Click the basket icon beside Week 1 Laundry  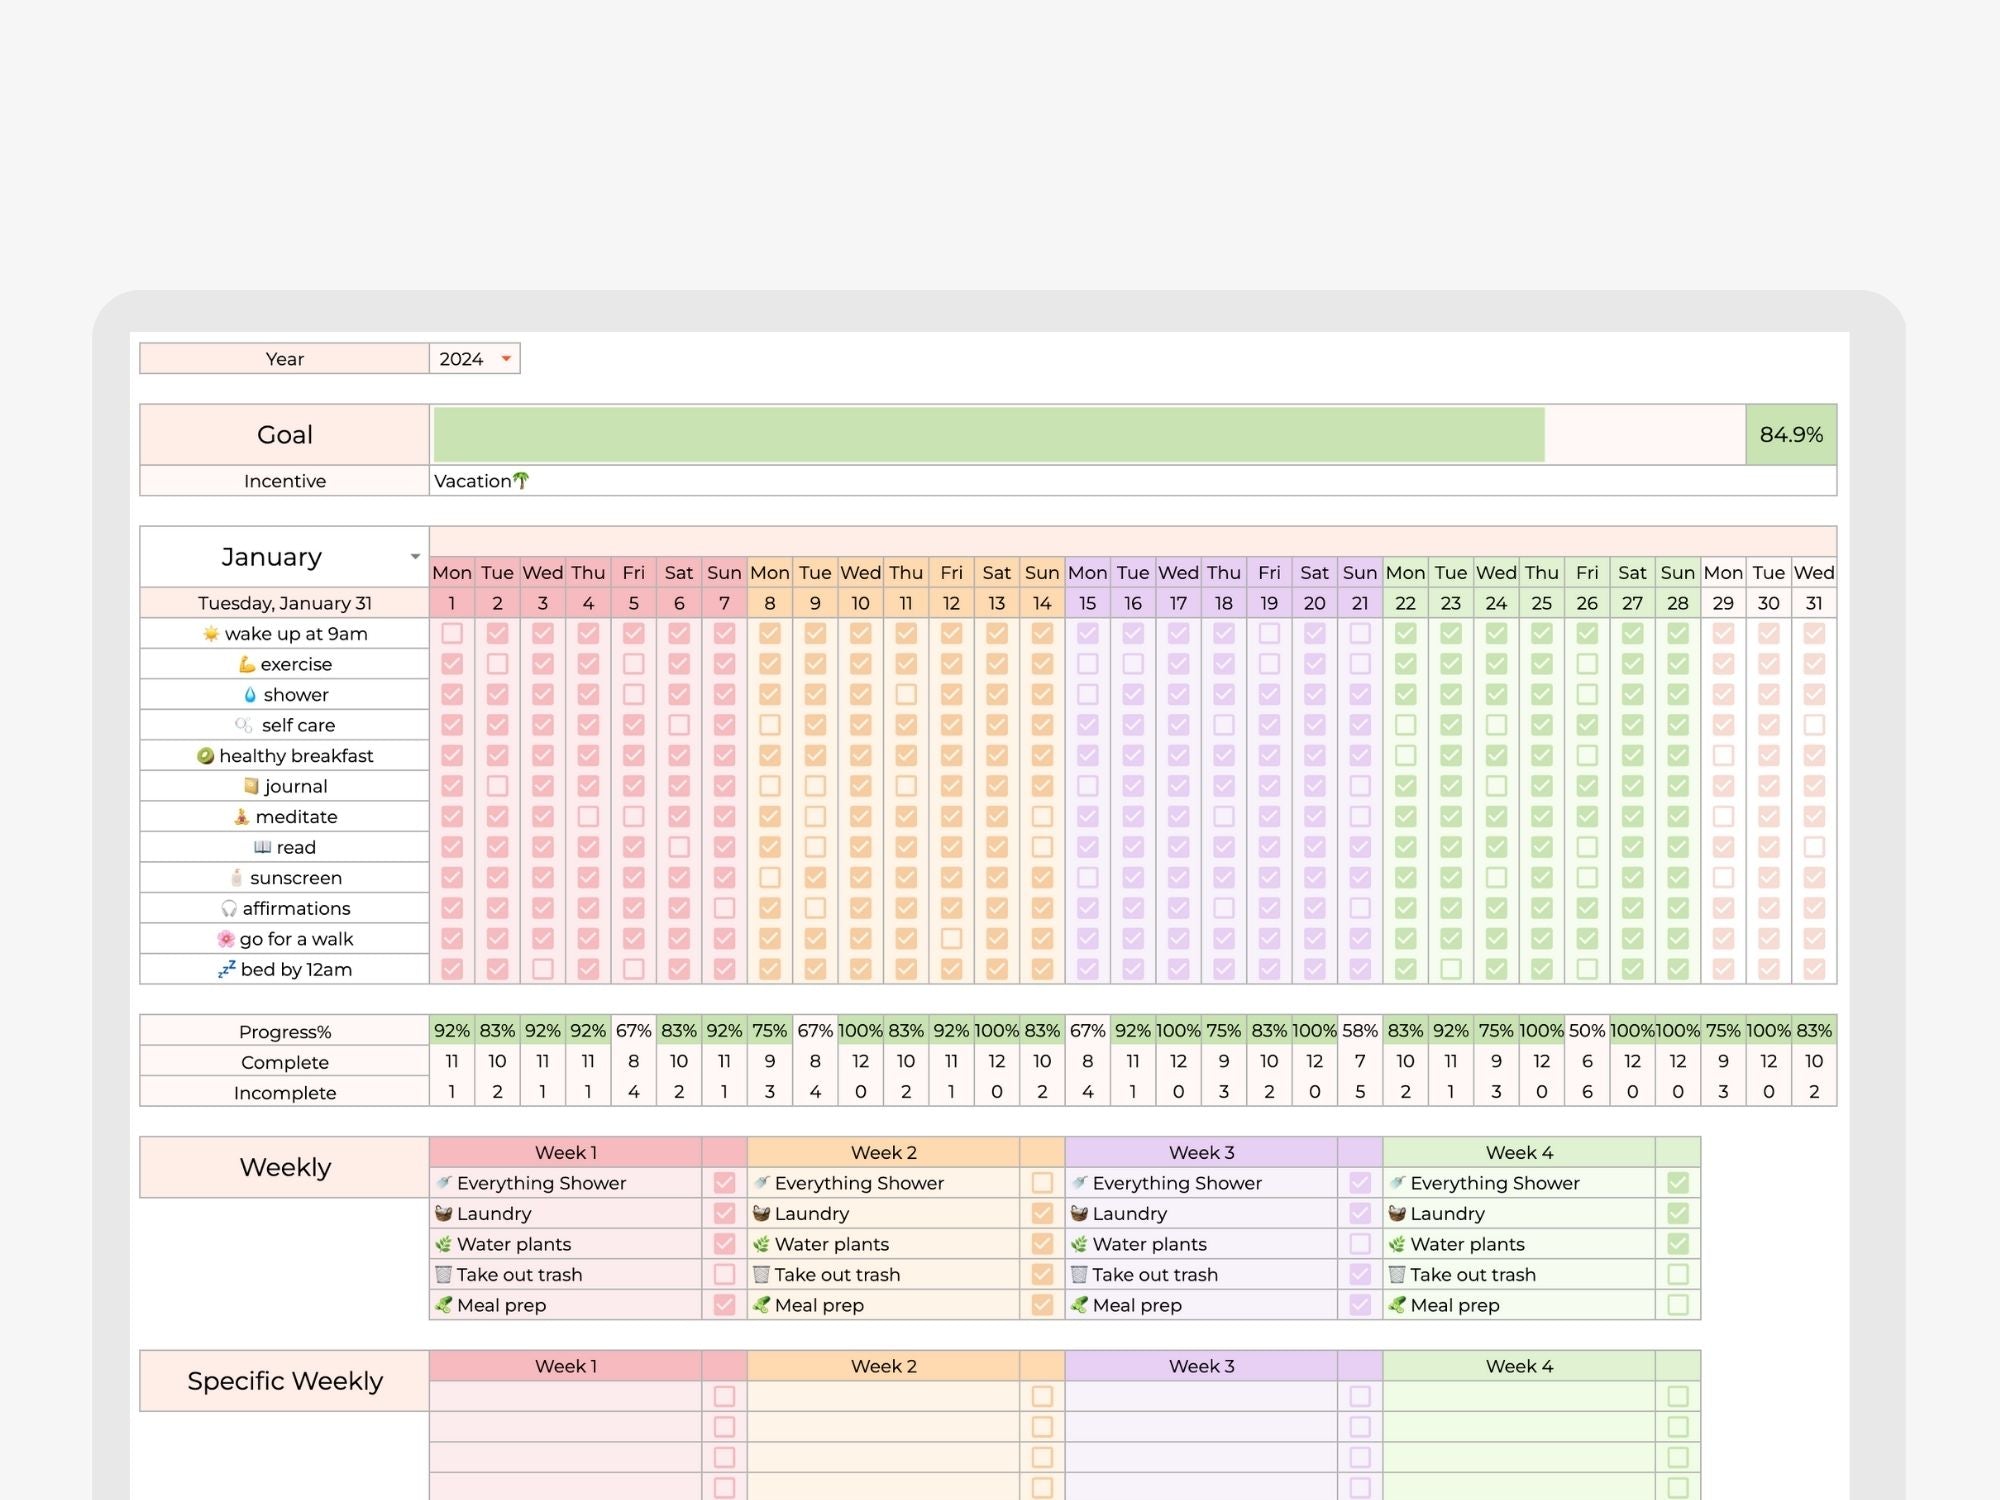pyautogui.click(x=444, y=1214)
